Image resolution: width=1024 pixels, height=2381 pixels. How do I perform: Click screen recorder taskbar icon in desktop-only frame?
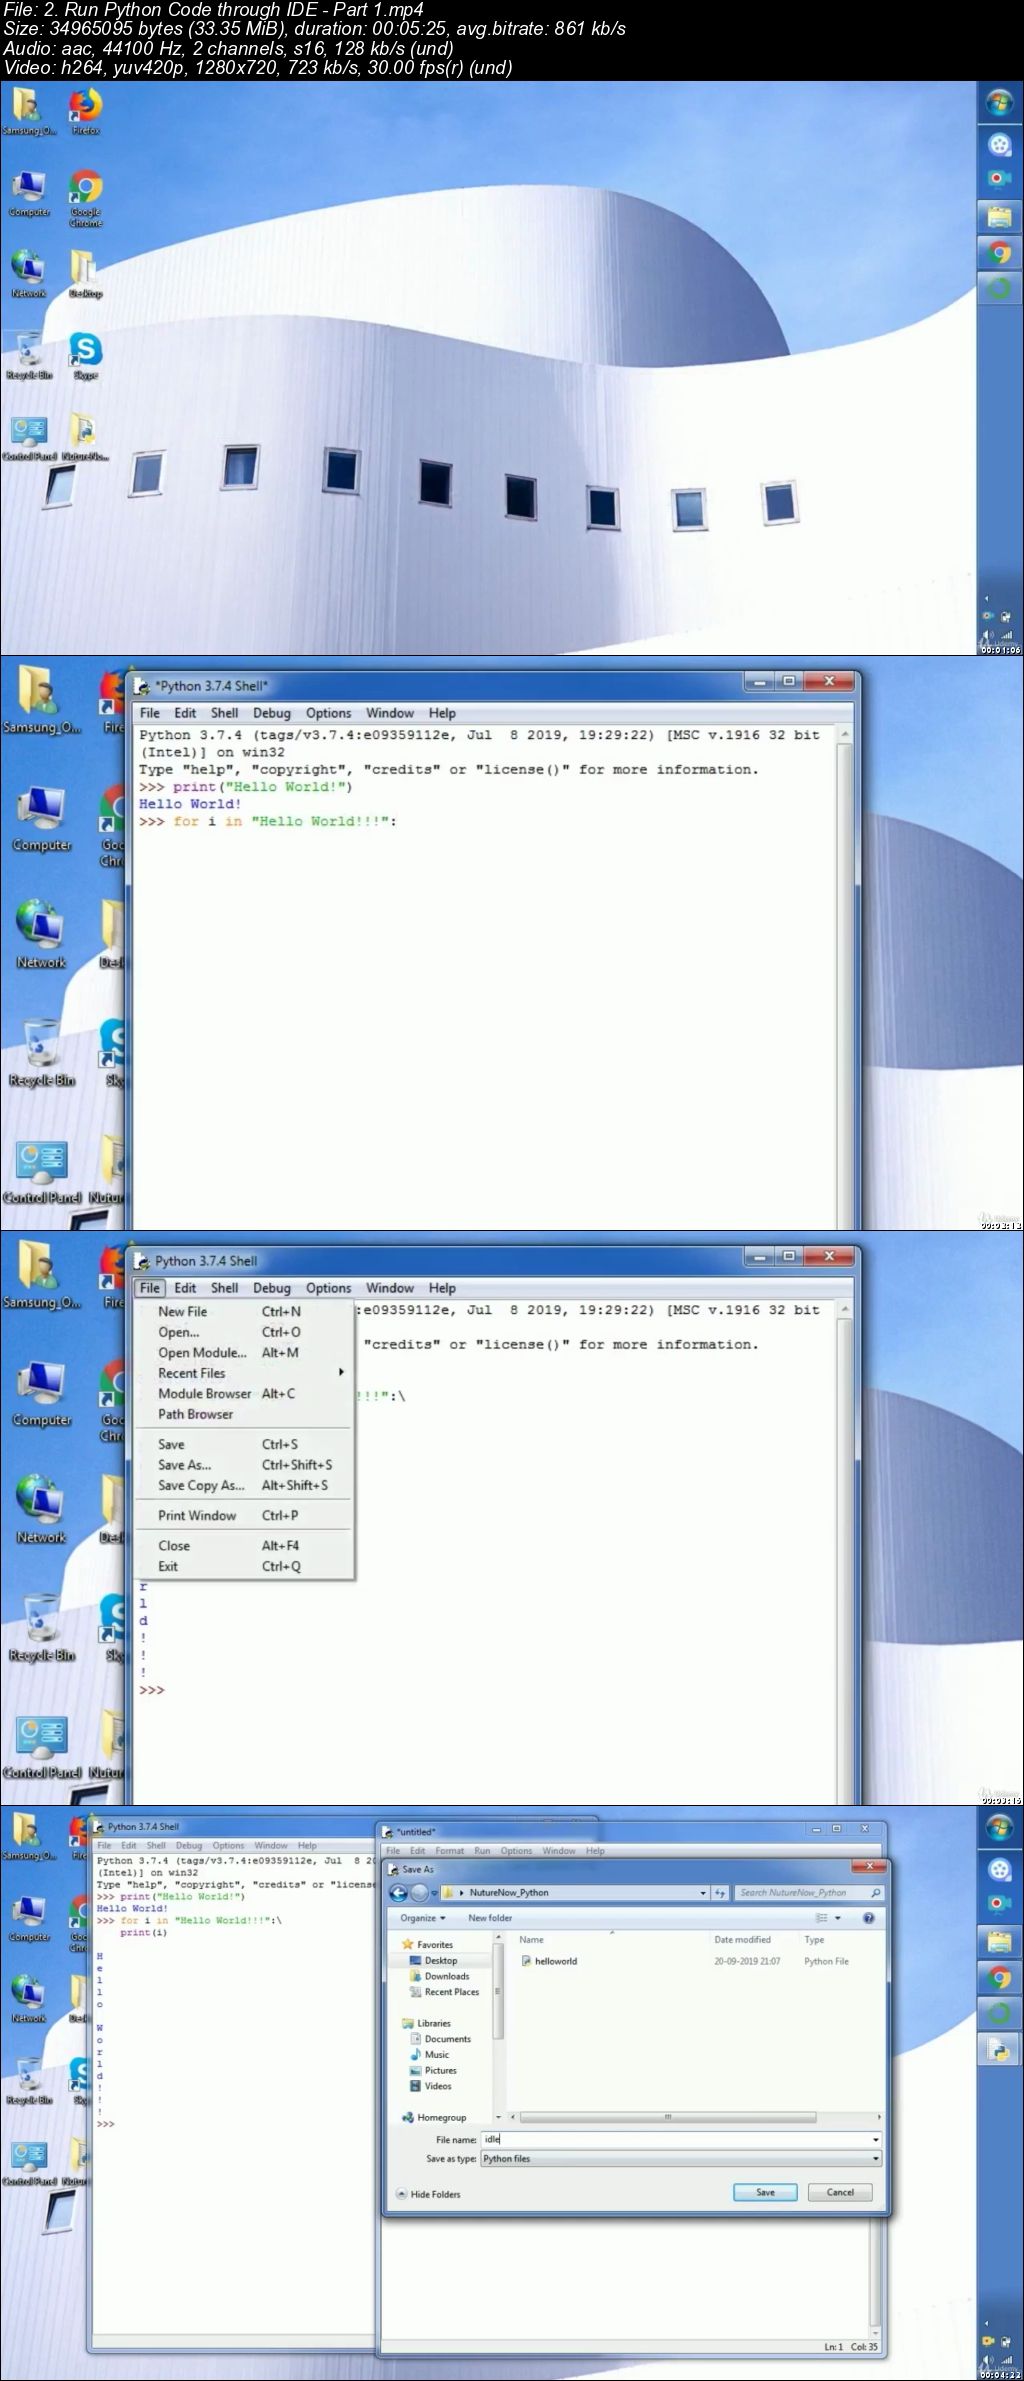coord(999,178)
